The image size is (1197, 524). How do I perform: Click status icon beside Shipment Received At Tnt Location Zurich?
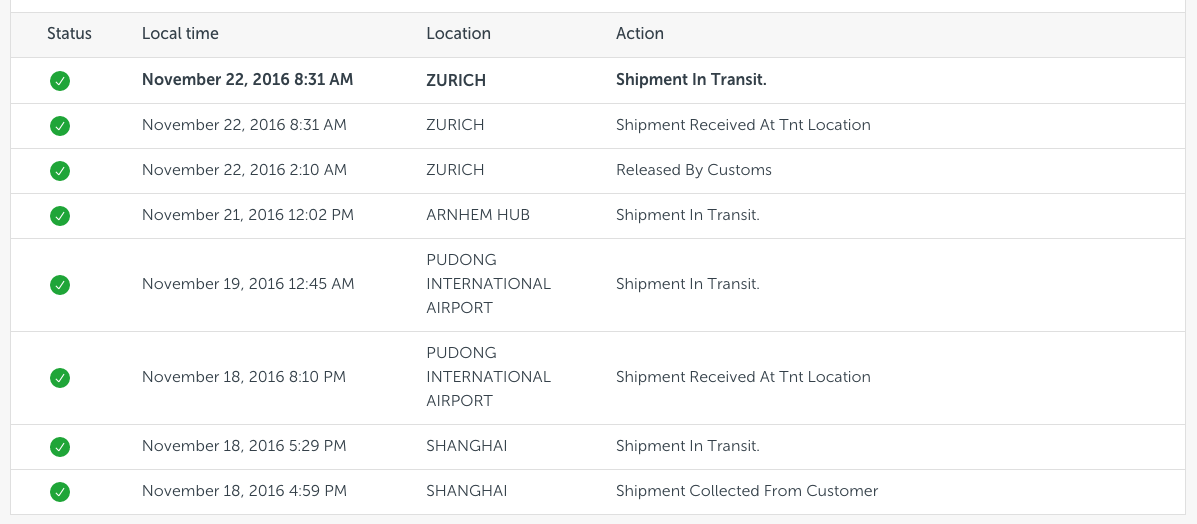tap(60, 125)
